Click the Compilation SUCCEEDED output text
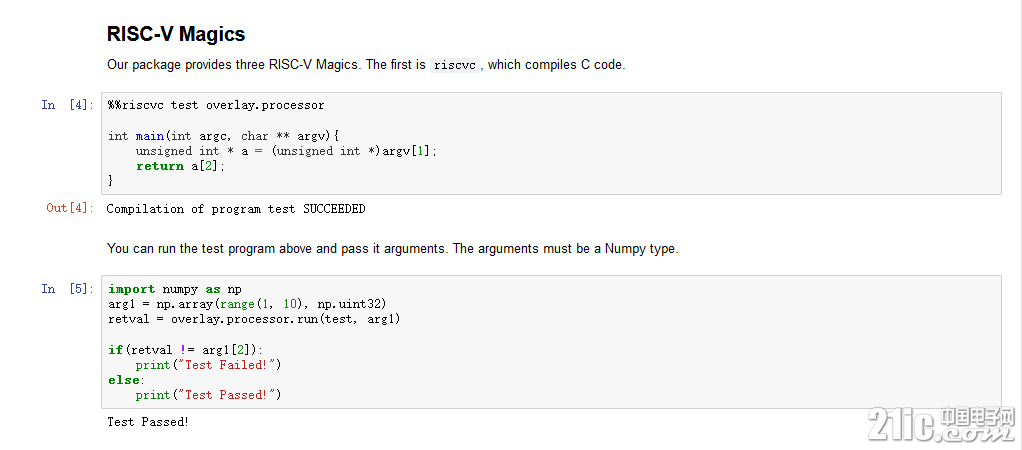This screenshot has height=450, width=1022. click(236, 209)
